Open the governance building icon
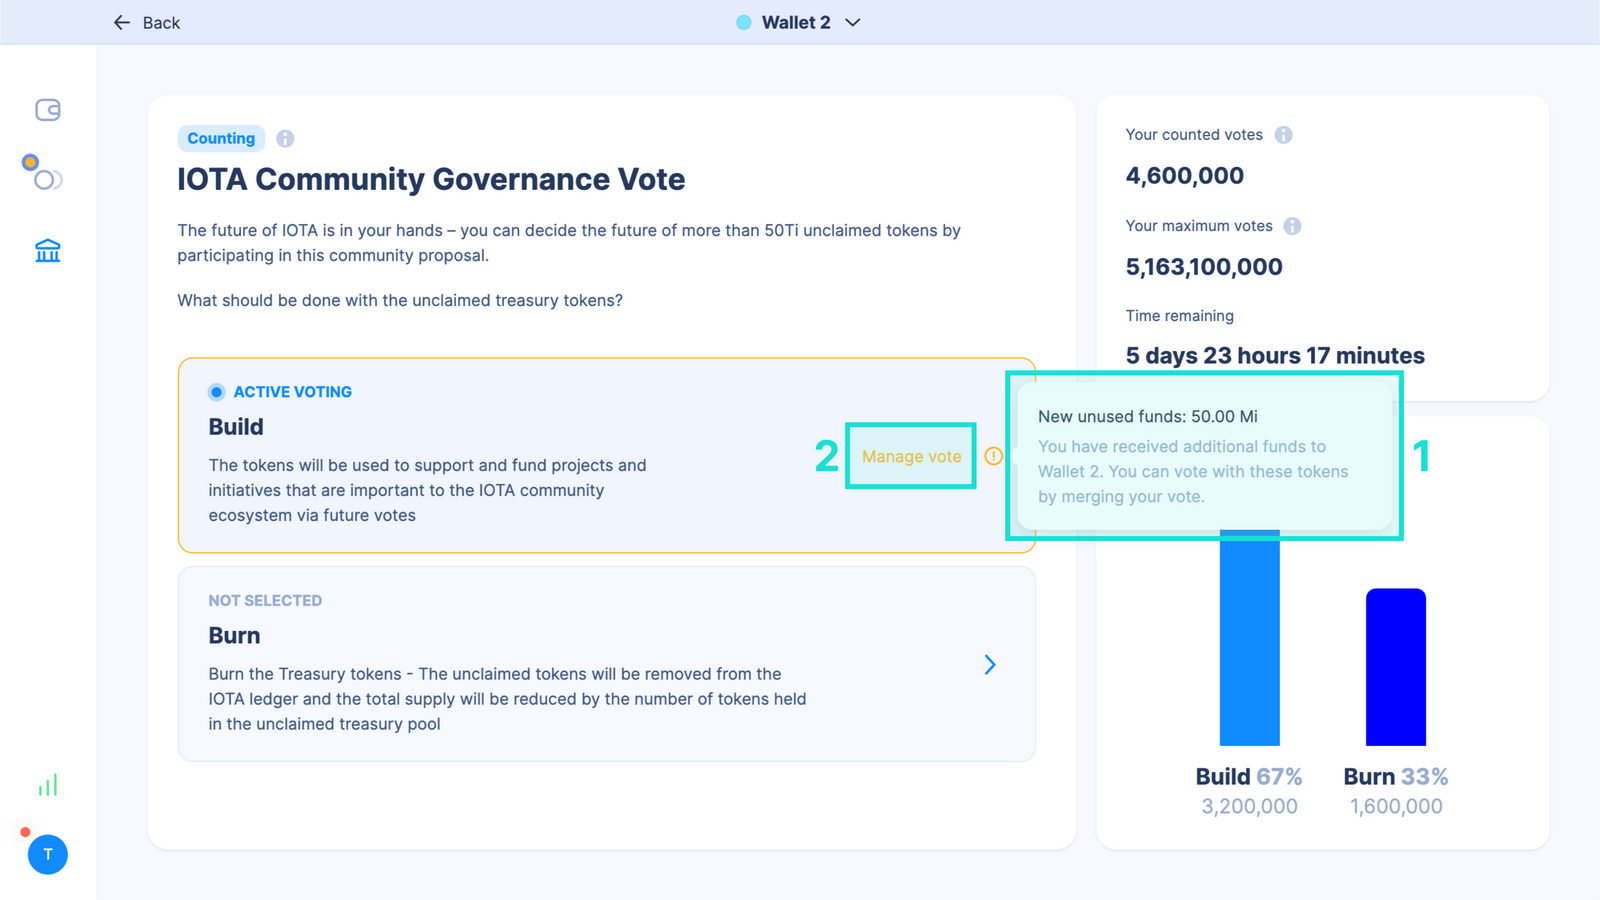 (48, 250)
